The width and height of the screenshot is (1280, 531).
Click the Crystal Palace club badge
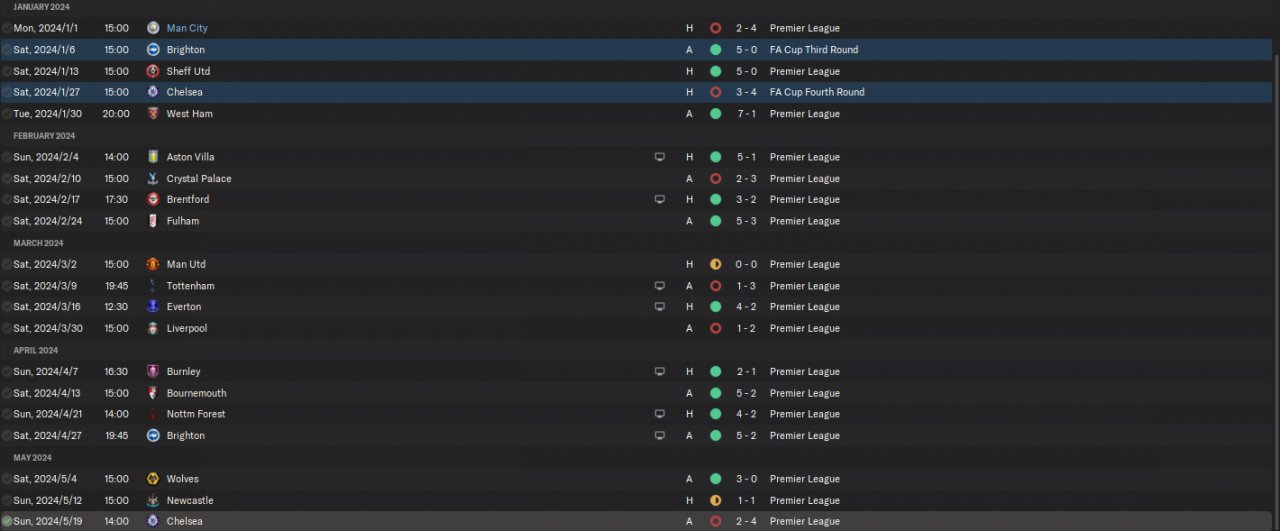click(153, 179)
